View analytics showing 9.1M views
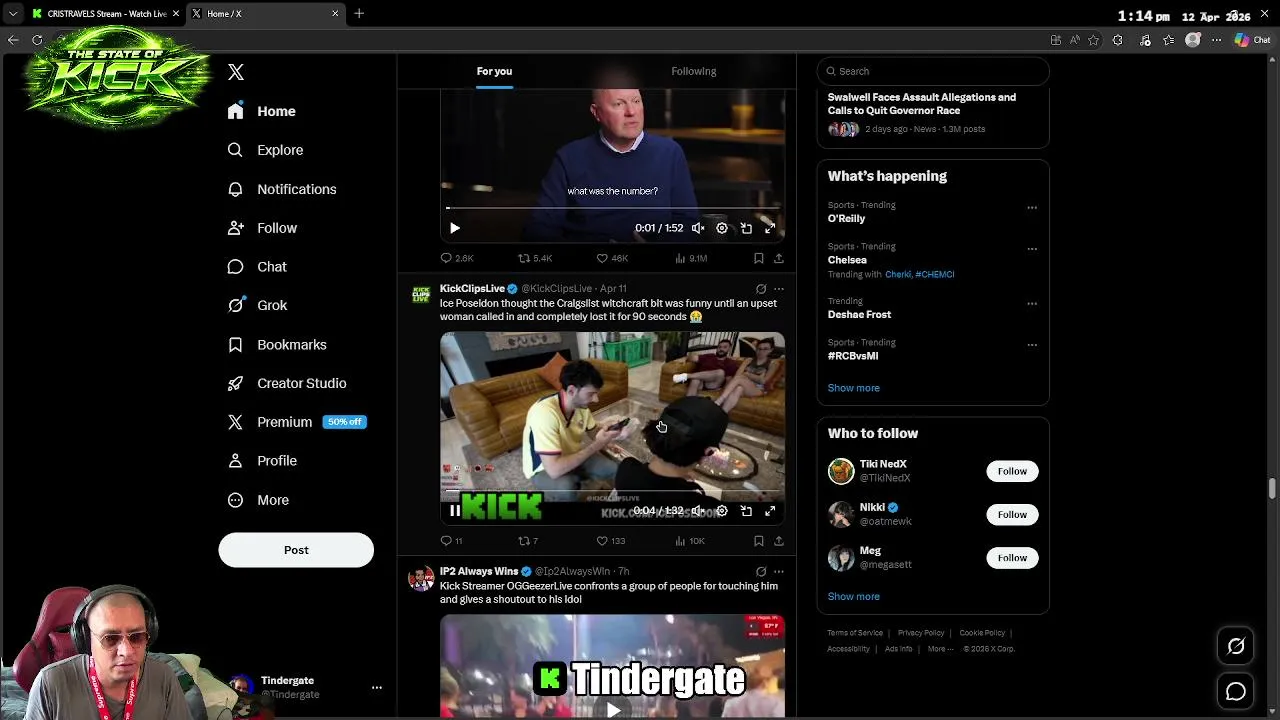The image size is (1280, 720). [x=691, y=258]
